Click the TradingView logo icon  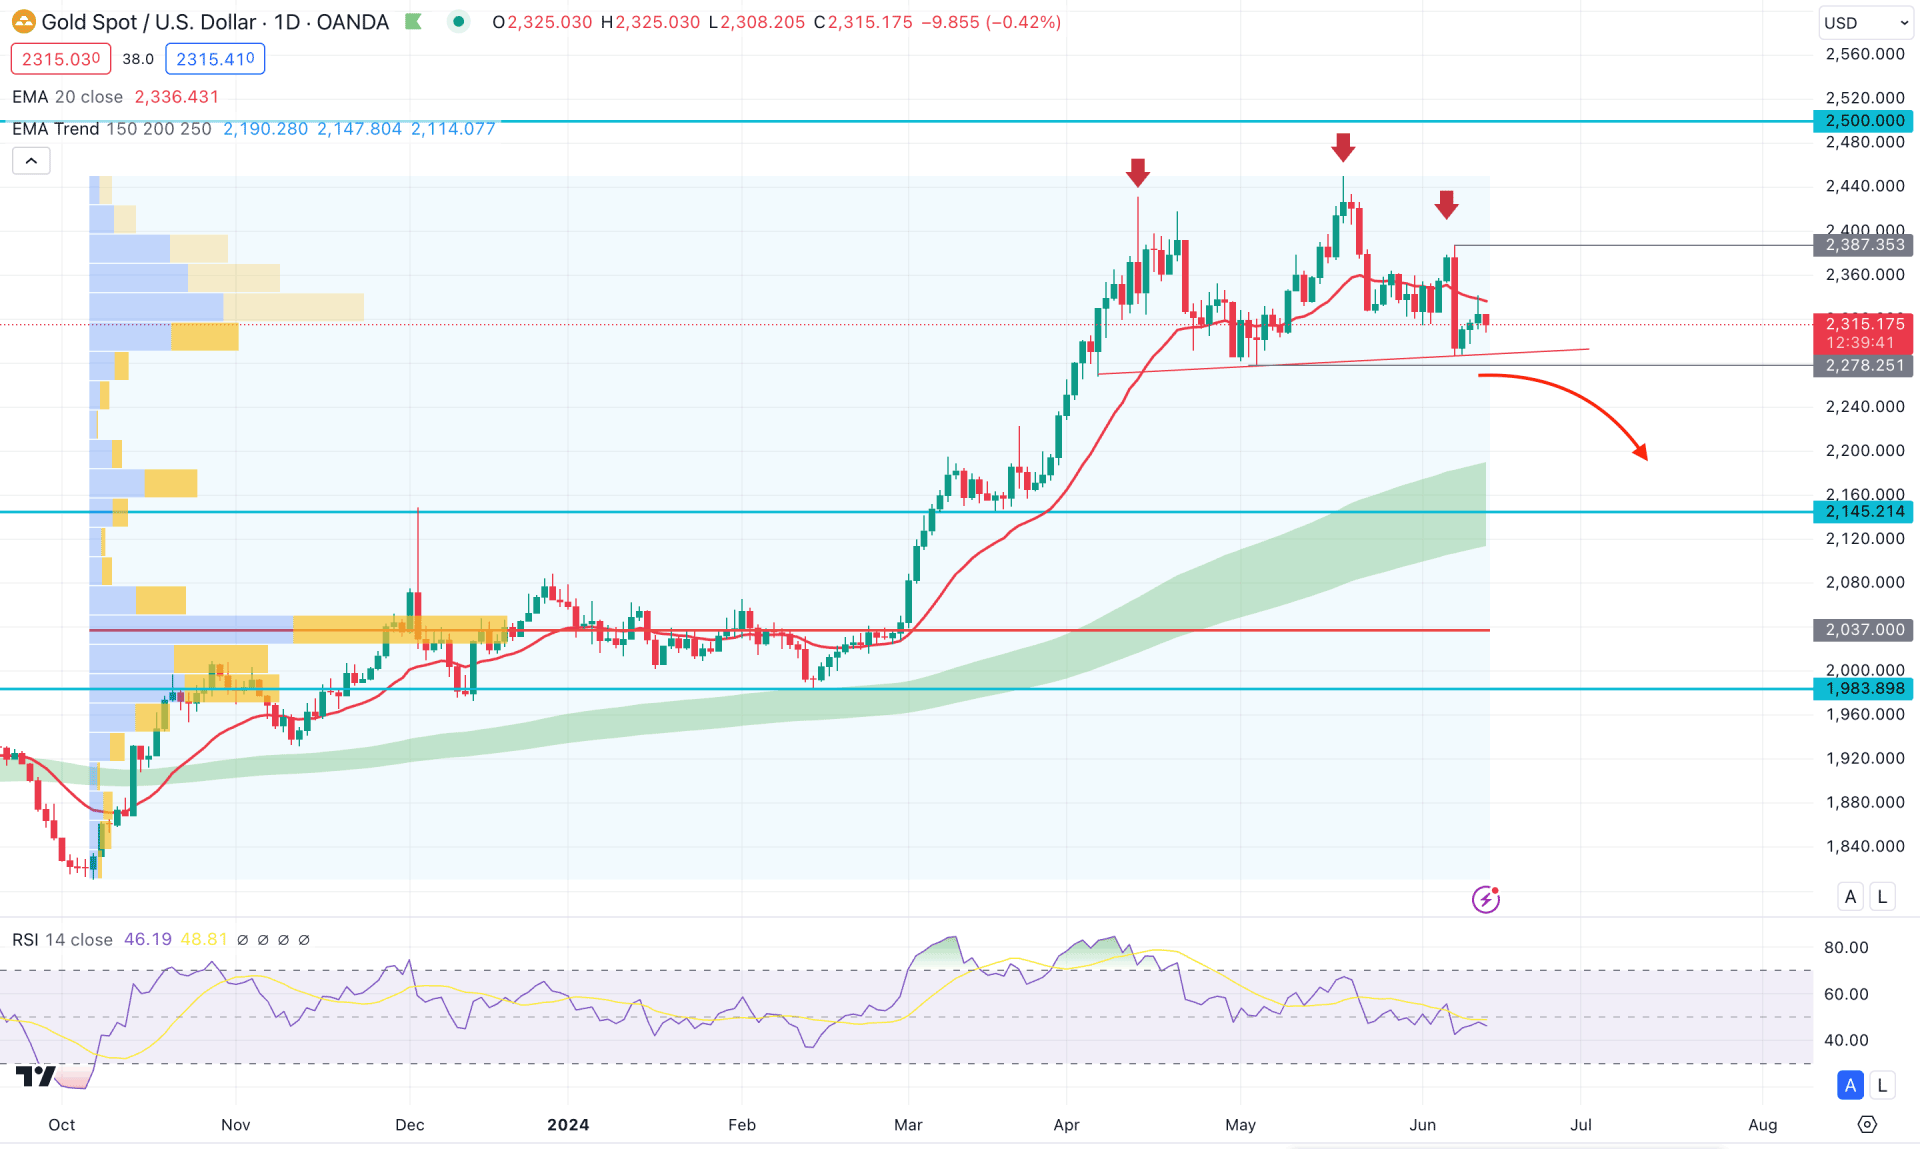36,1077
